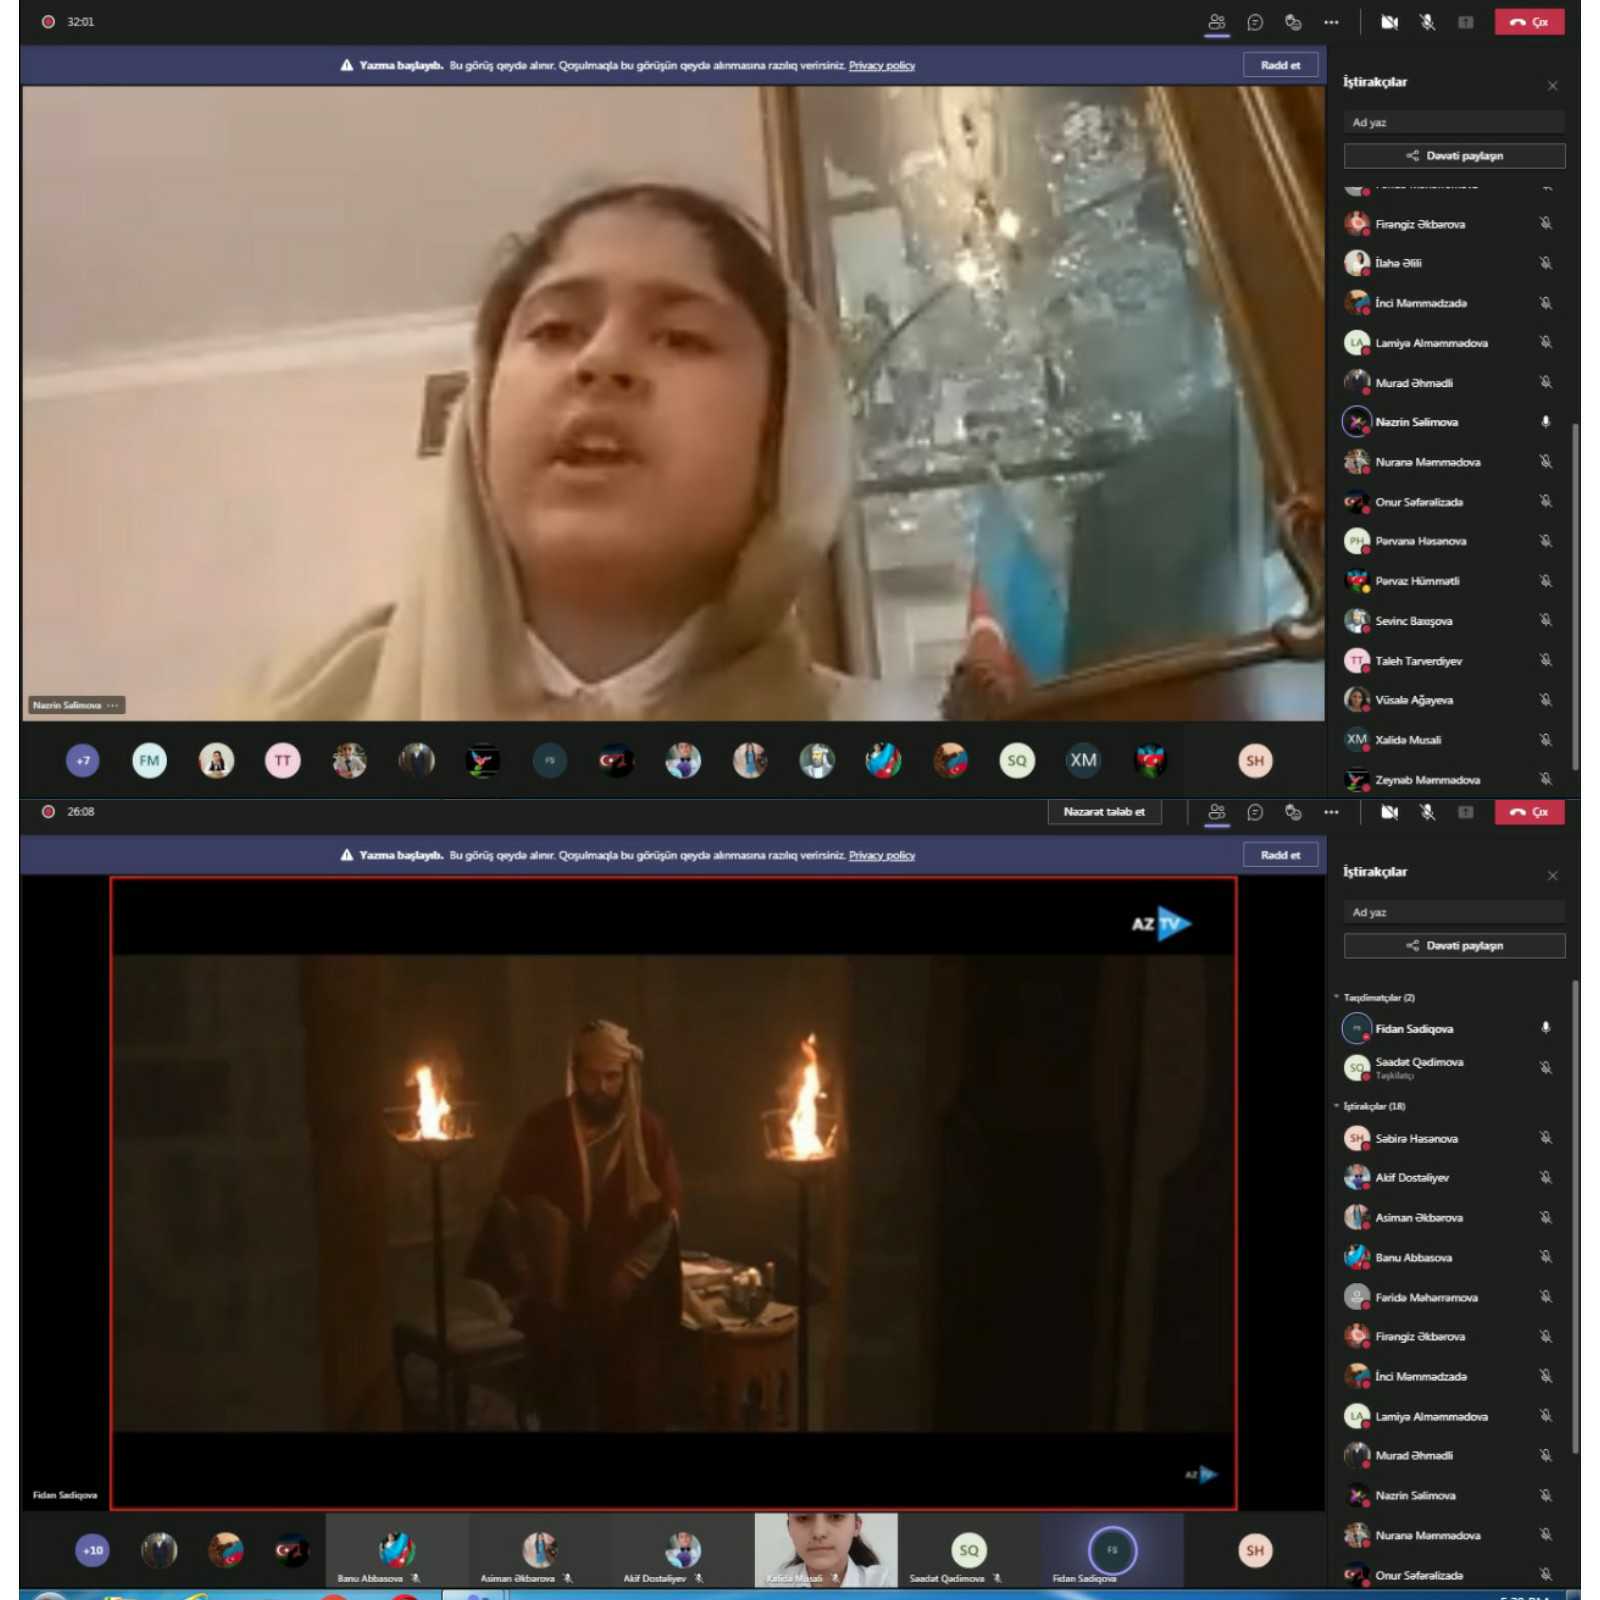
Task: Open Privacy policy link in top banner
Action: tap(882, 65)
